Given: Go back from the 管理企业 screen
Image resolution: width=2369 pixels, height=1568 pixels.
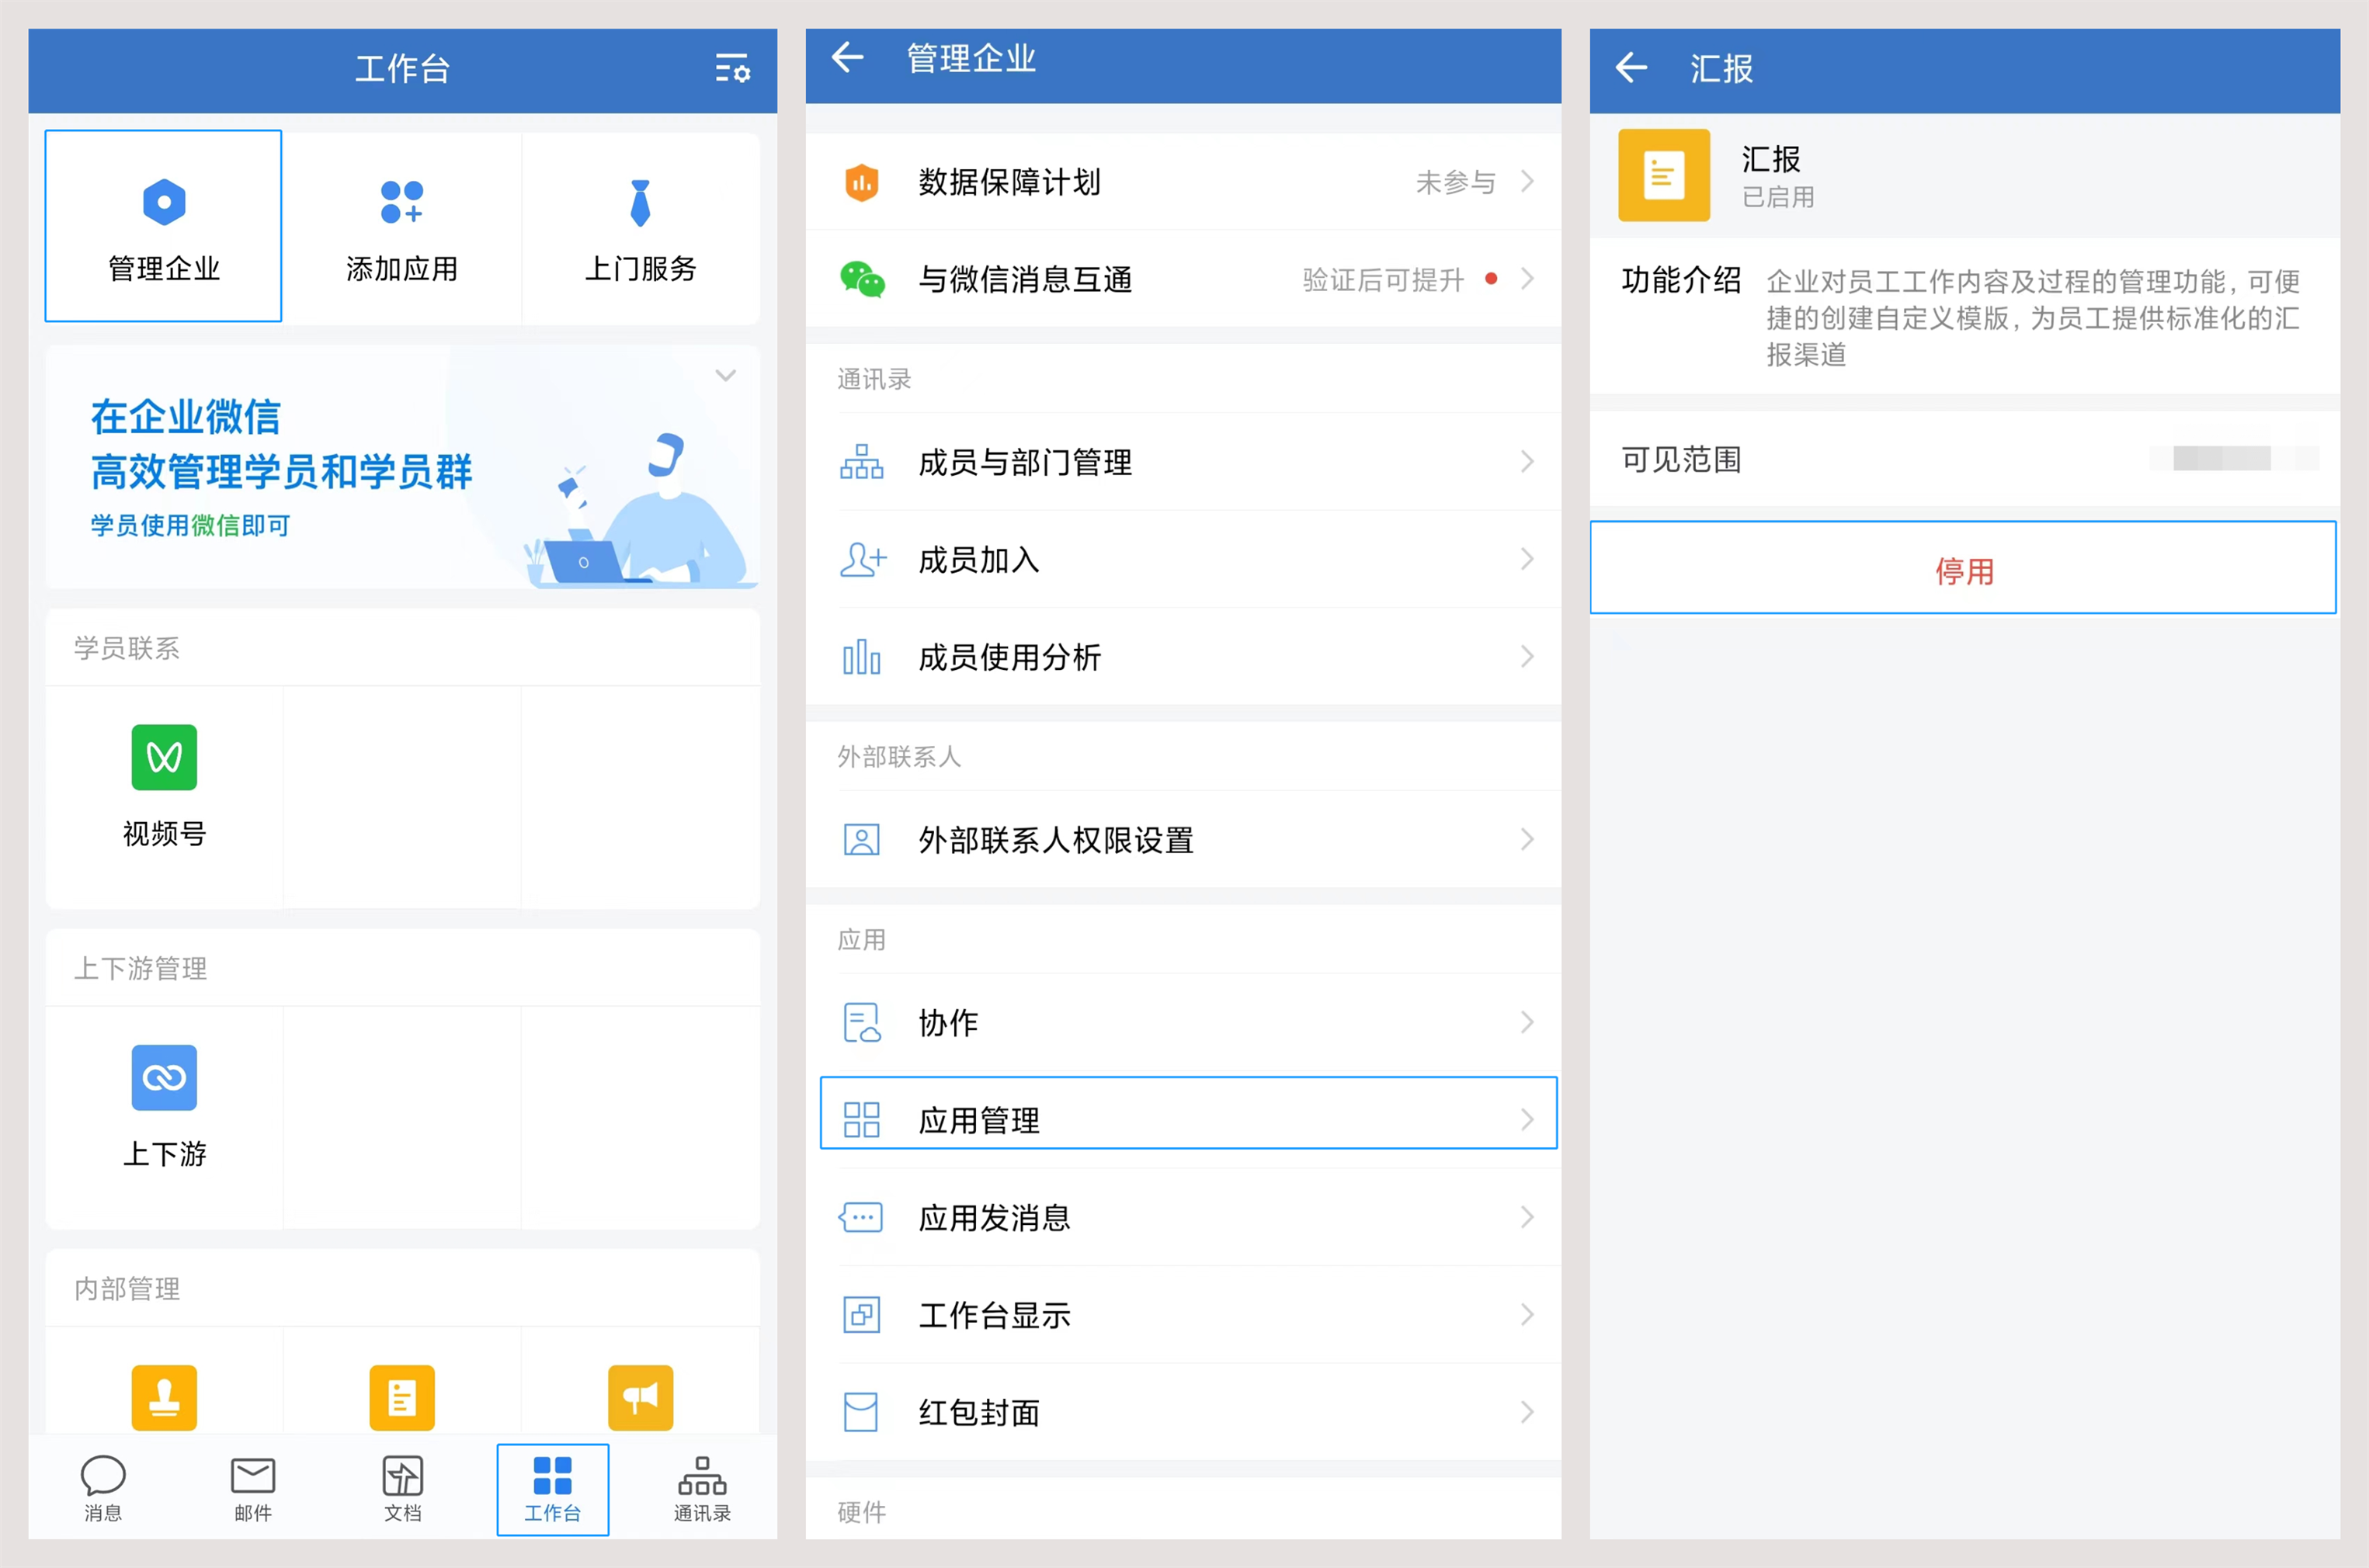Looking at the screenshot, I should click(x=847, y=58).
